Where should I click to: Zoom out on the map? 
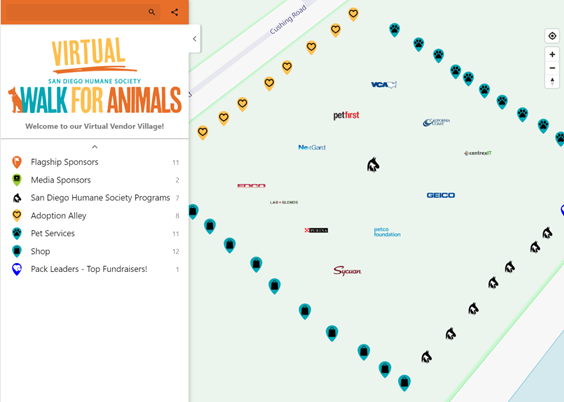point(552,68)
